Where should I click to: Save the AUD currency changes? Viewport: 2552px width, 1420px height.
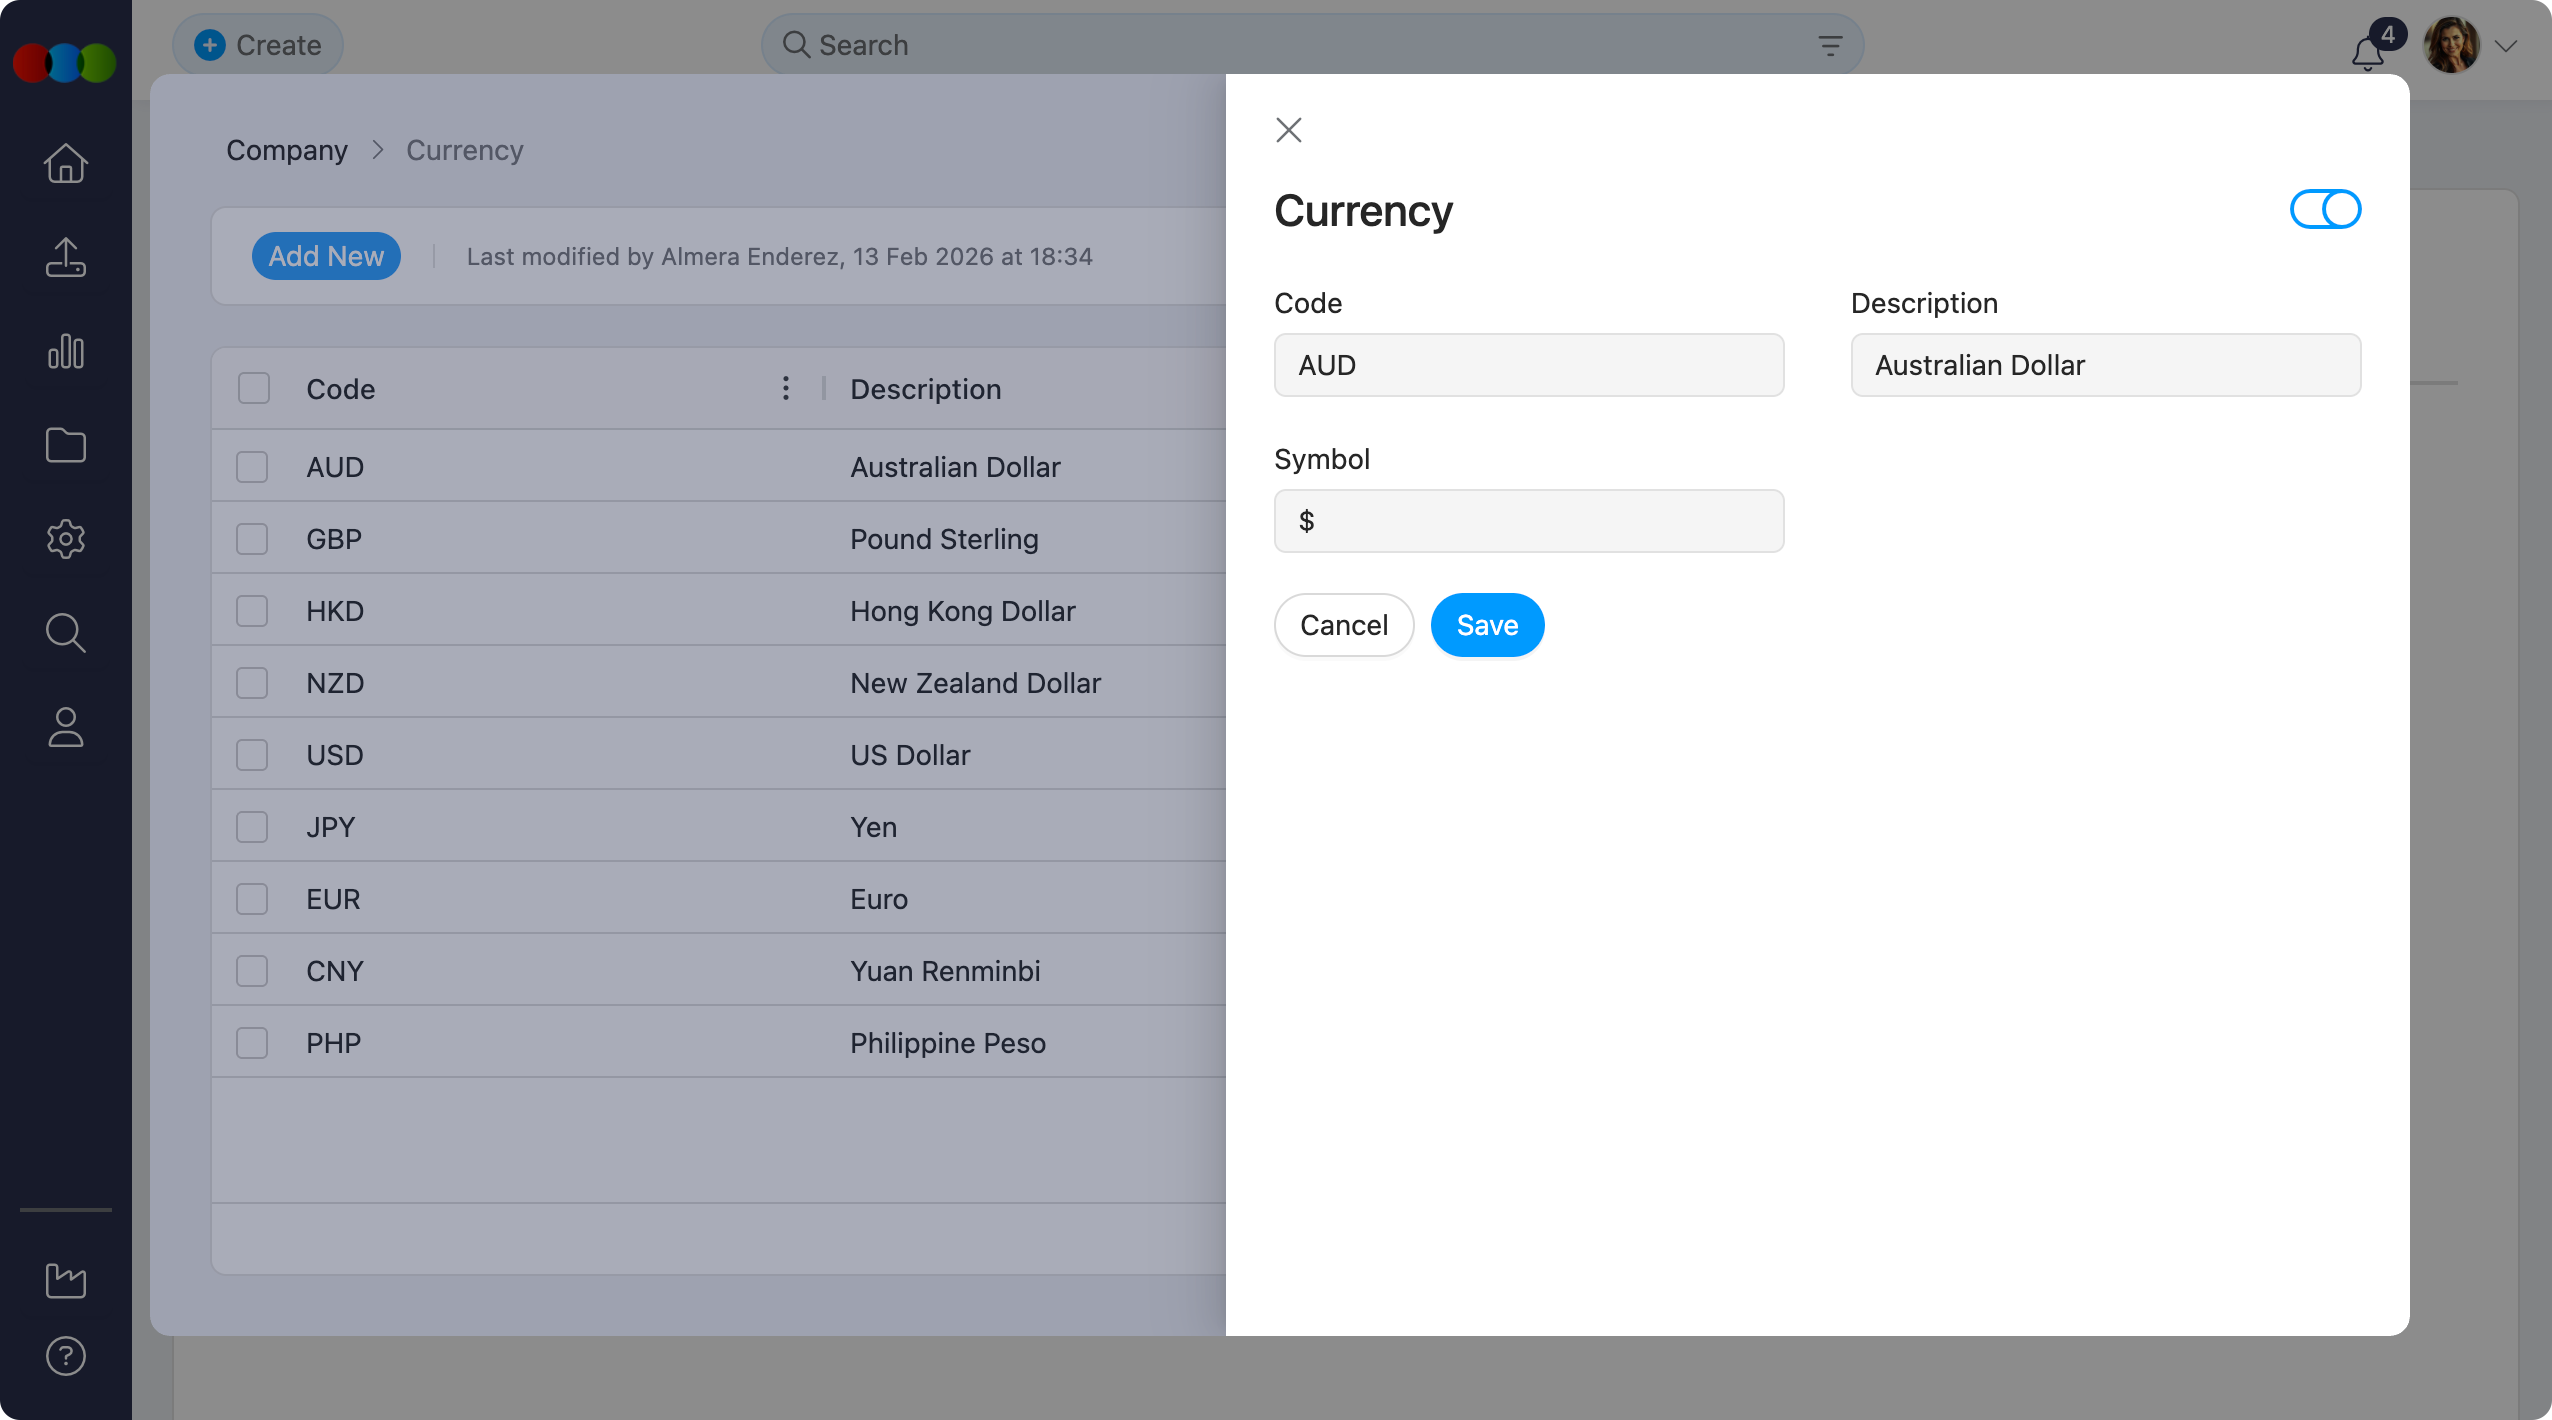pyautogui.click(x=1486, y=625)
